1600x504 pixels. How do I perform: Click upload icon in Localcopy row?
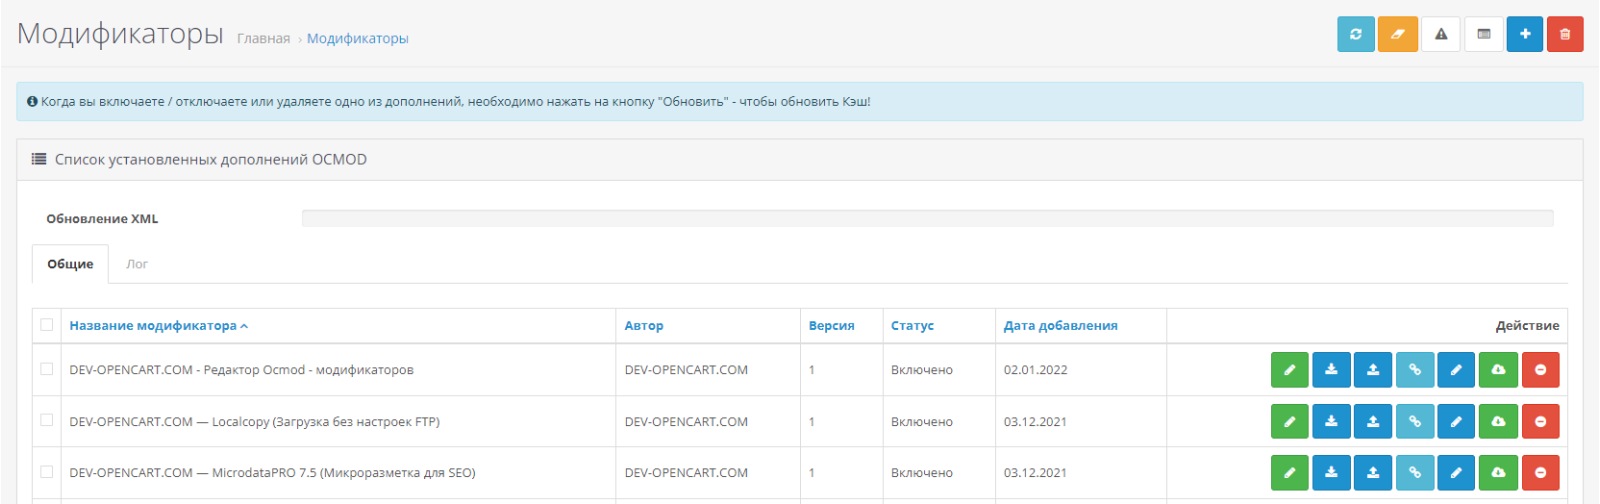(1373, 421)
